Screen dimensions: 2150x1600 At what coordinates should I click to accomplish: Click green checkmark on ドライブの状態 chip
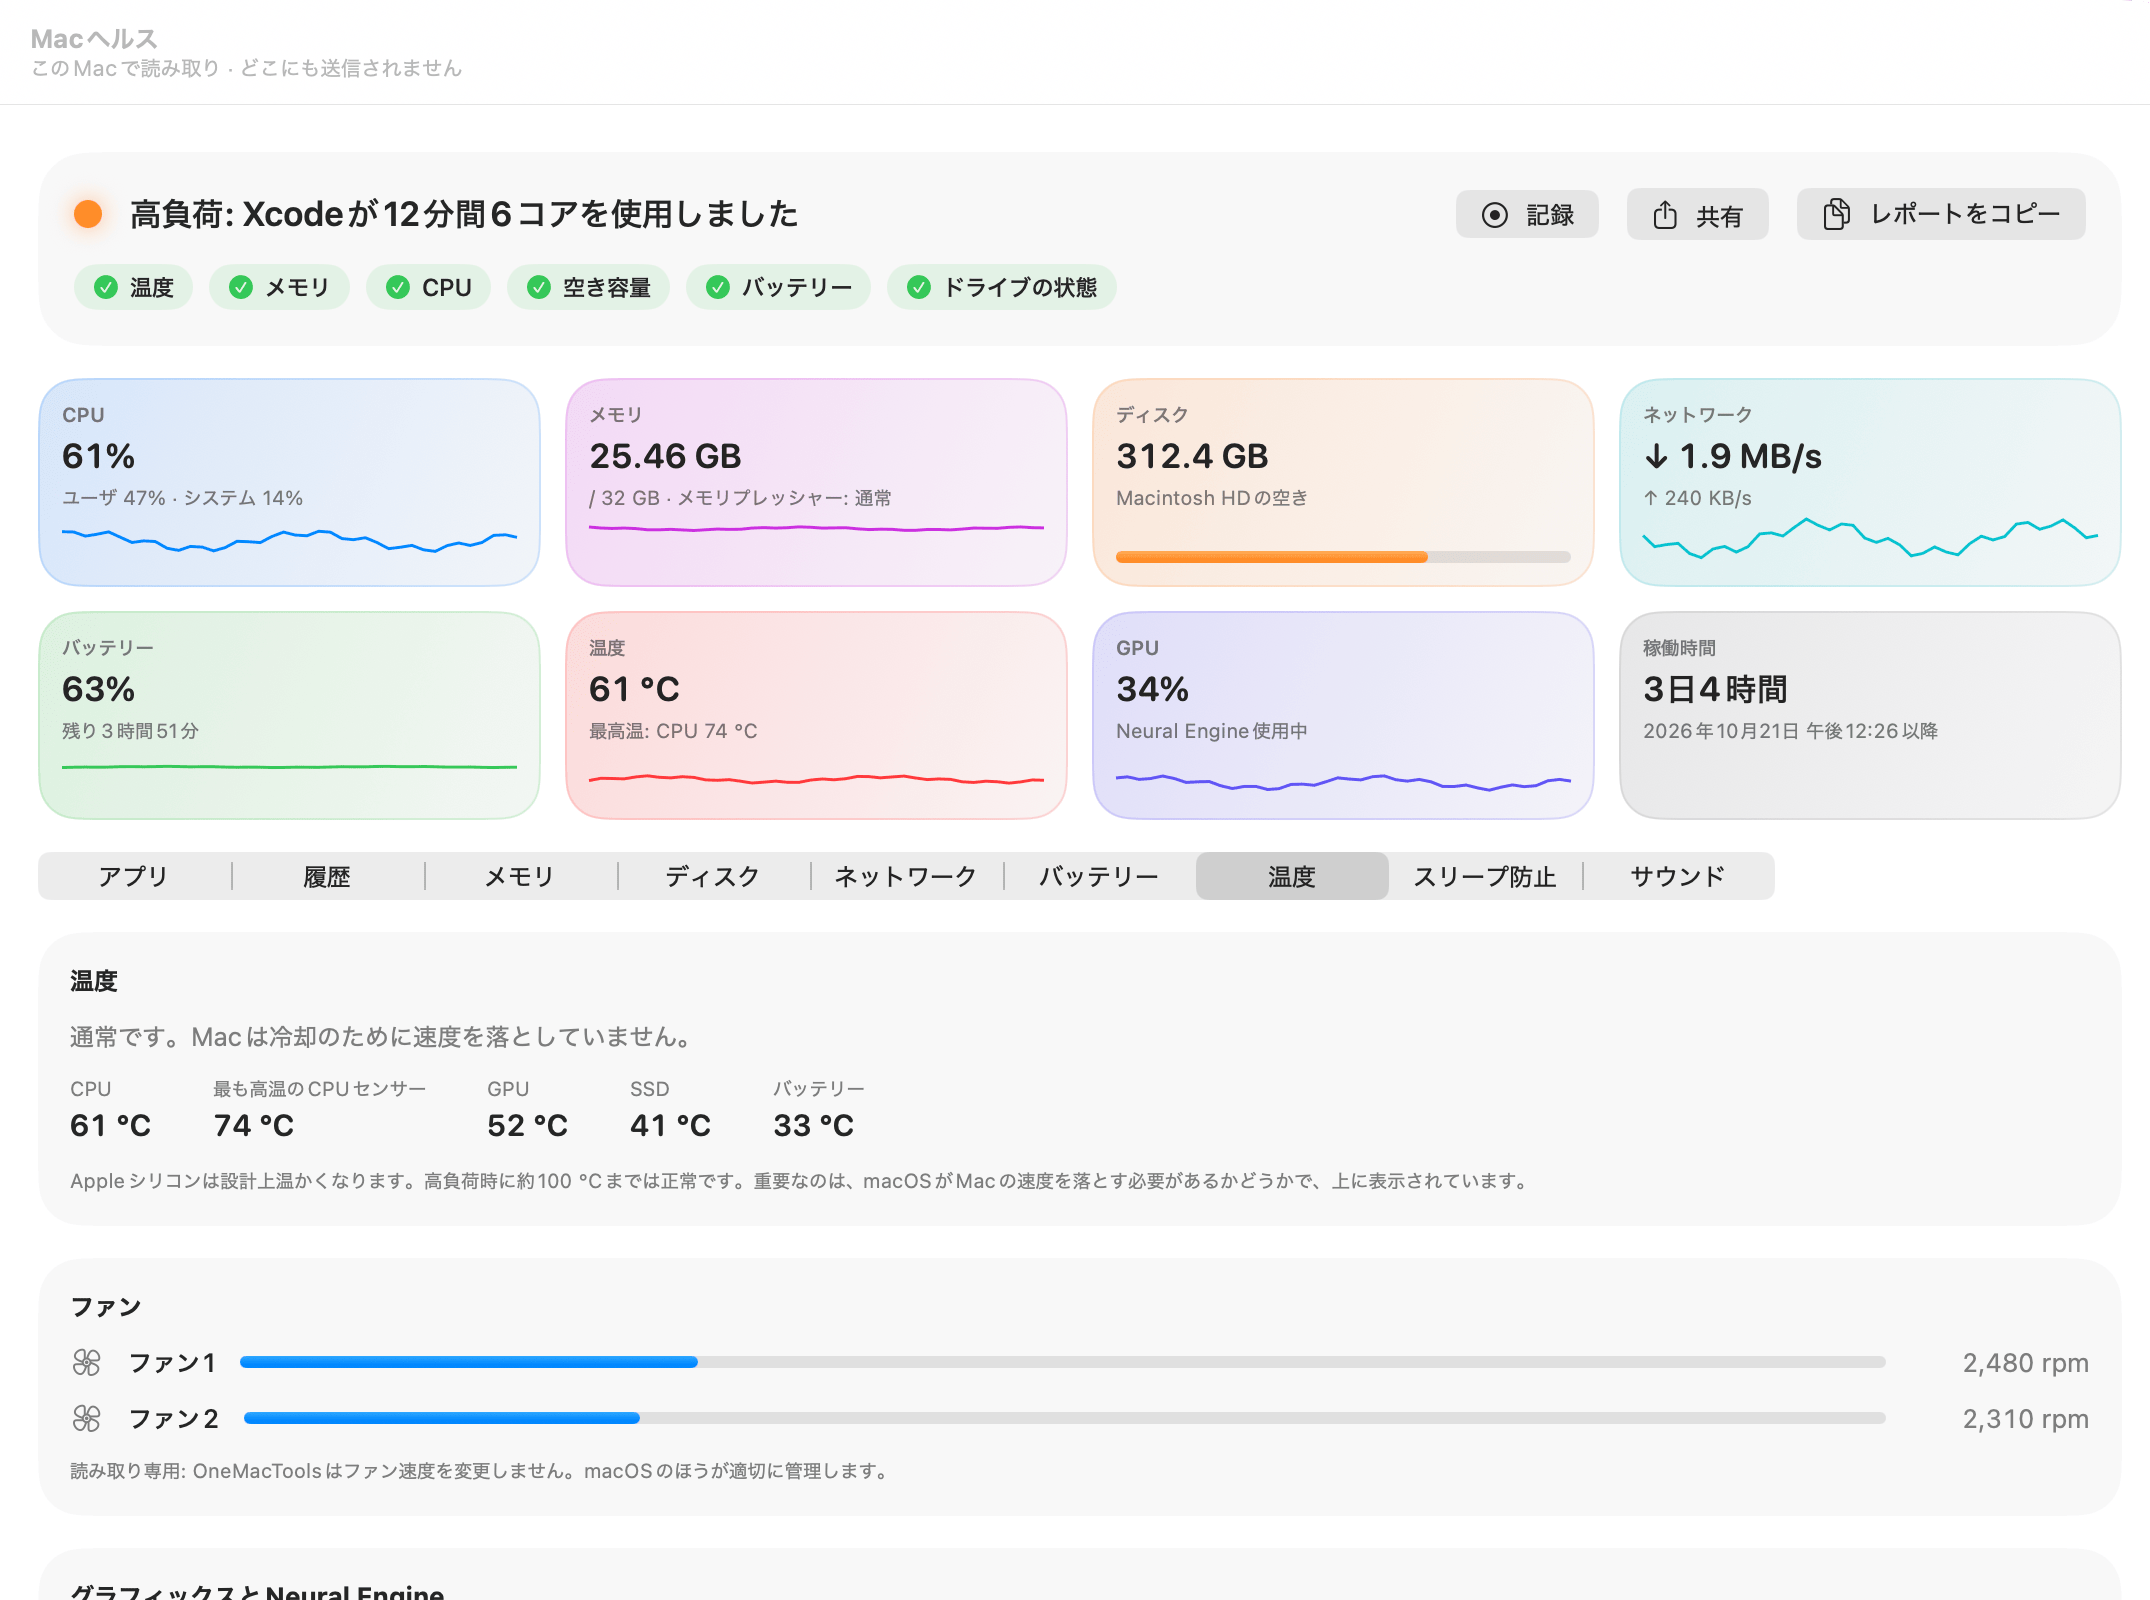[919, 288]
